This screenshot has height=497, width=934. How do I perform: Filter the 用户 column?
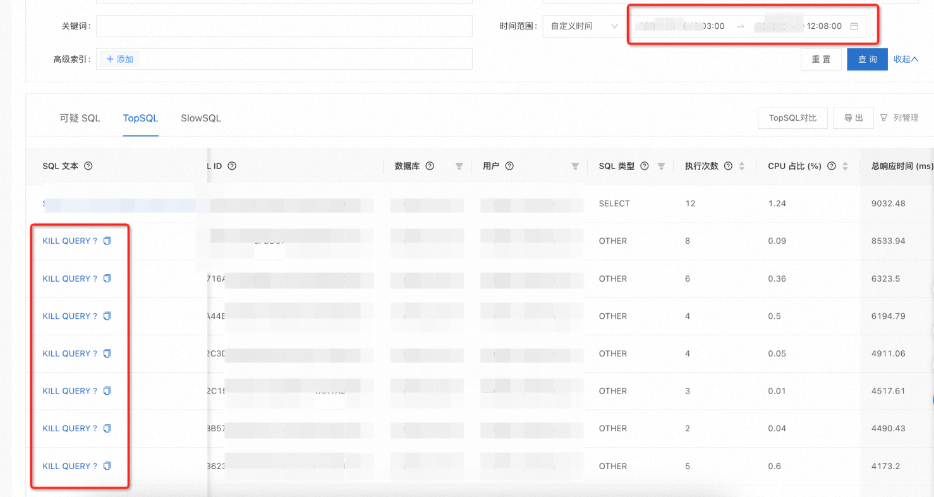click(575, 166)
